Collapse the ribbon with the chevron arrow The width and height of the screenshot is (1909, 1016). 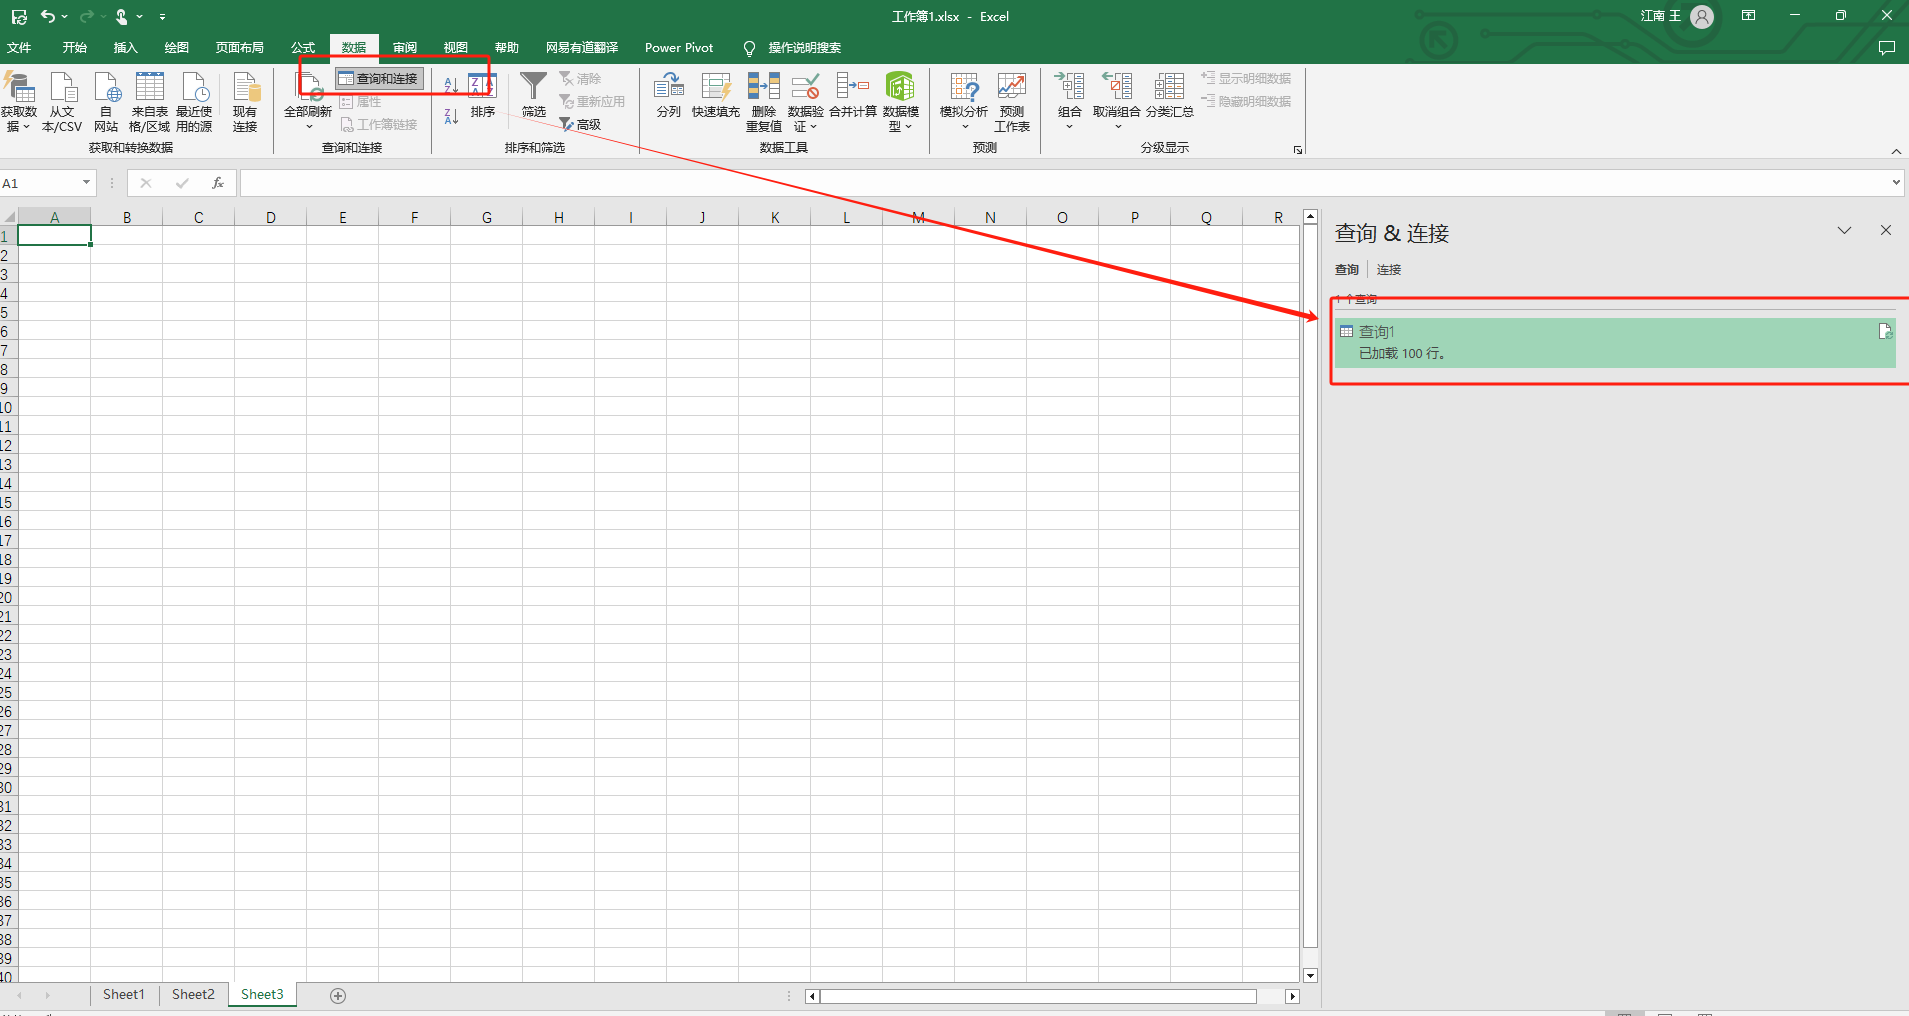click(x=1896, y=151)
